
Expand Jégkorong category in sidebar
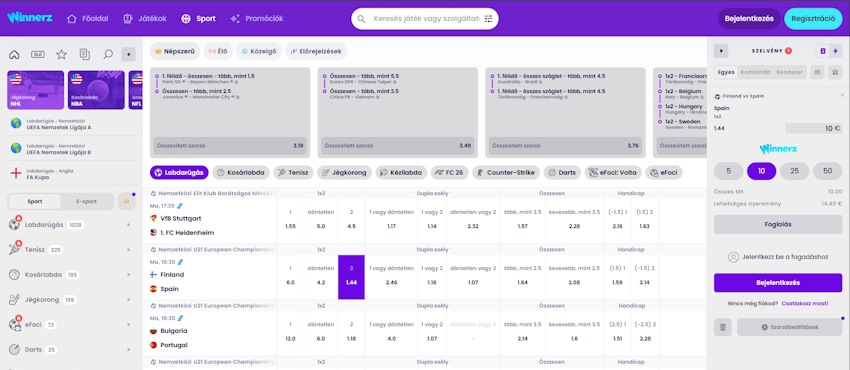pyautogui.click(x=72, y=300)
